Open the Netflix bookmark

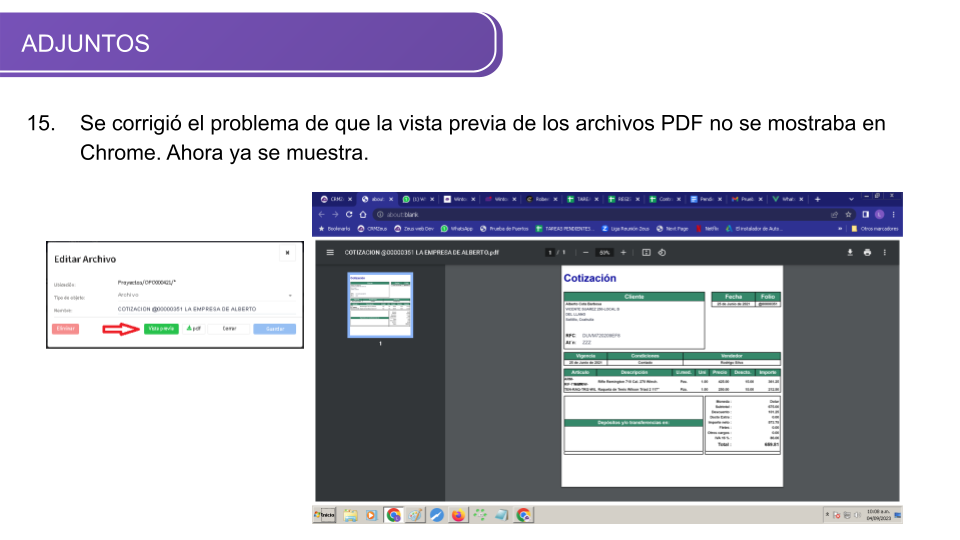(x=707, y=229)
